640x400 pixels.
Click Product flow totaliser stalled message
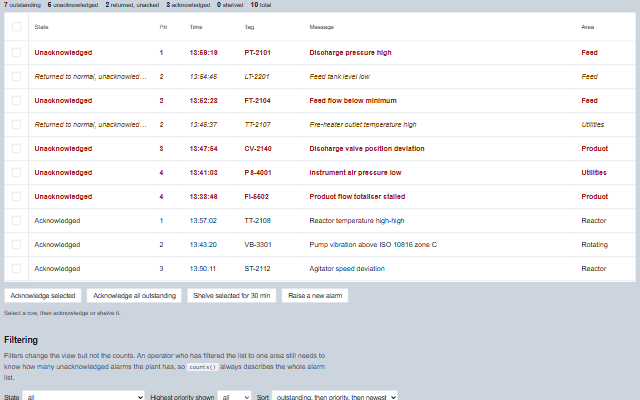click(x=357, y=196)
